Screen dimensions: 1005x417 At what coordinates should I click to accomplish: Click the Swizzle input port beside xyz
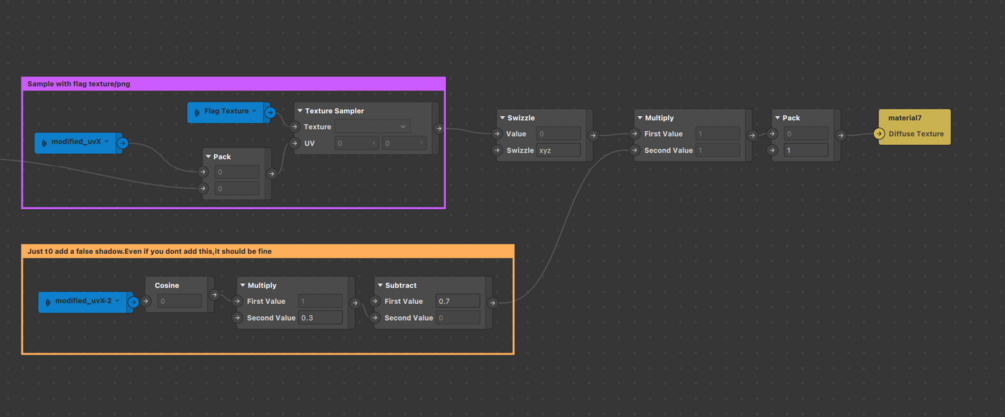[x=497, y=151]
